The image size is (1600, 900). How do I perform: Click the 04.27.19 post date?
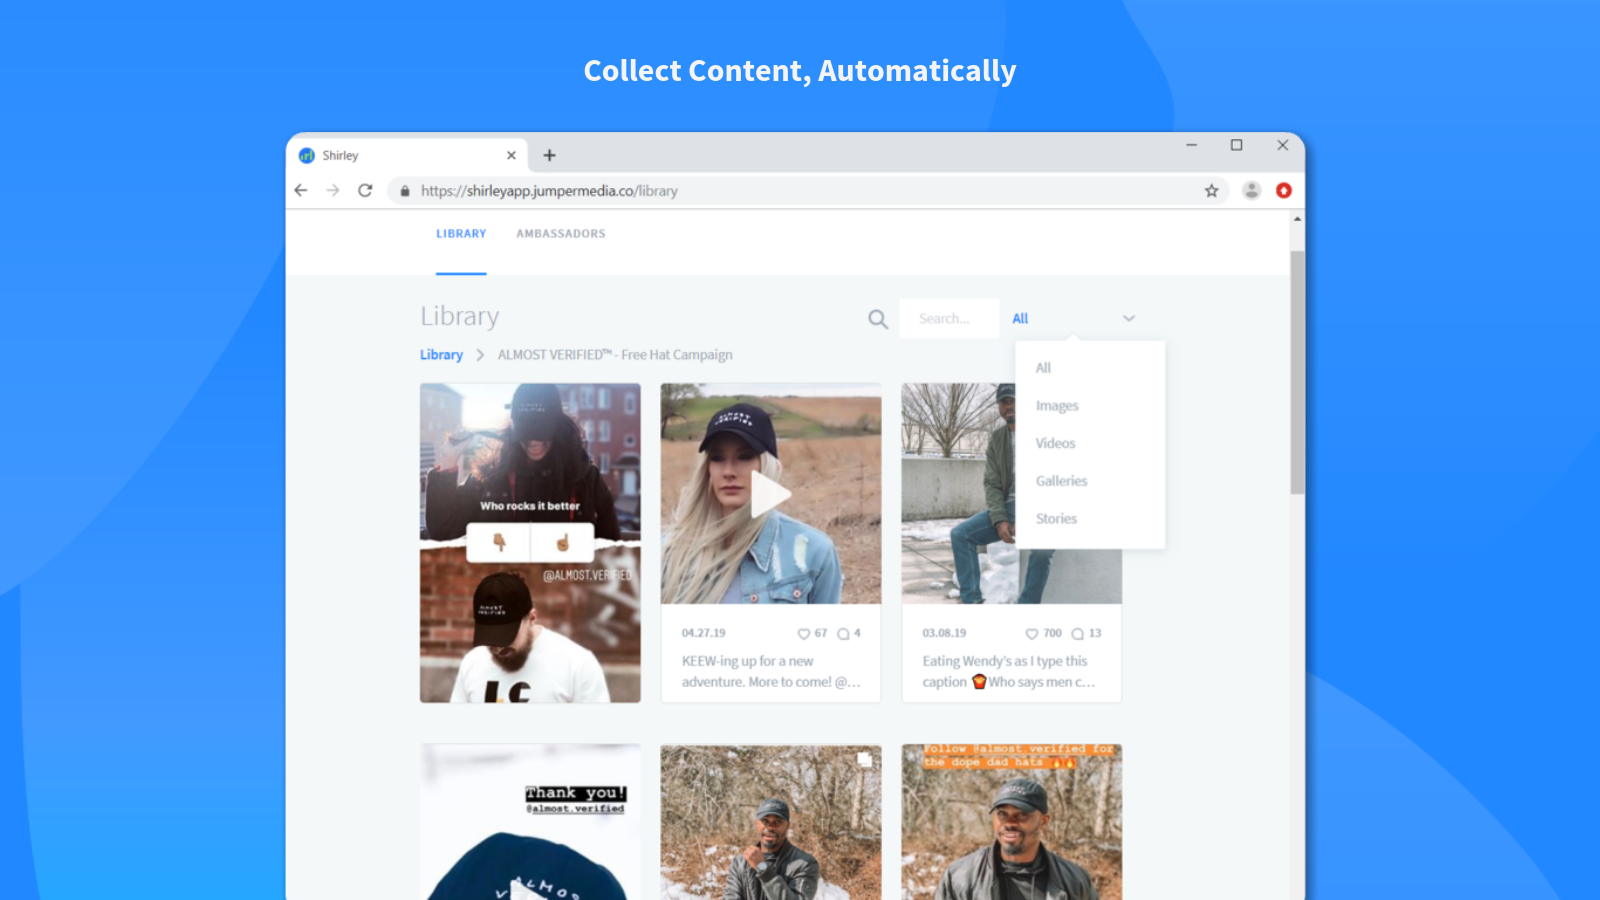704,634
